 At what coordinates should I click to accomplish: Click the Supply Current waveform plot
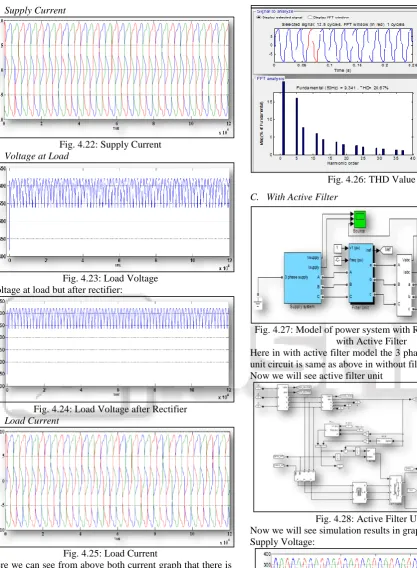(x=116, y=70)
